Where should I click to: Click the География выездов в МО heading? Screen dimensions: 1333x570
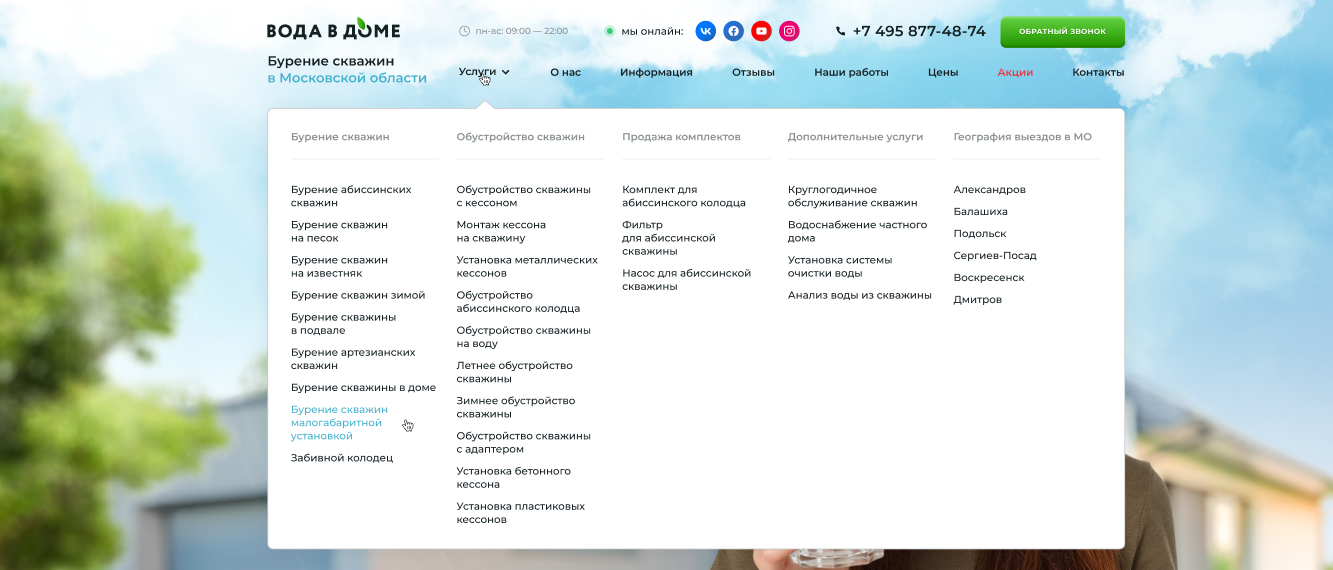(x=1022, y=137)
